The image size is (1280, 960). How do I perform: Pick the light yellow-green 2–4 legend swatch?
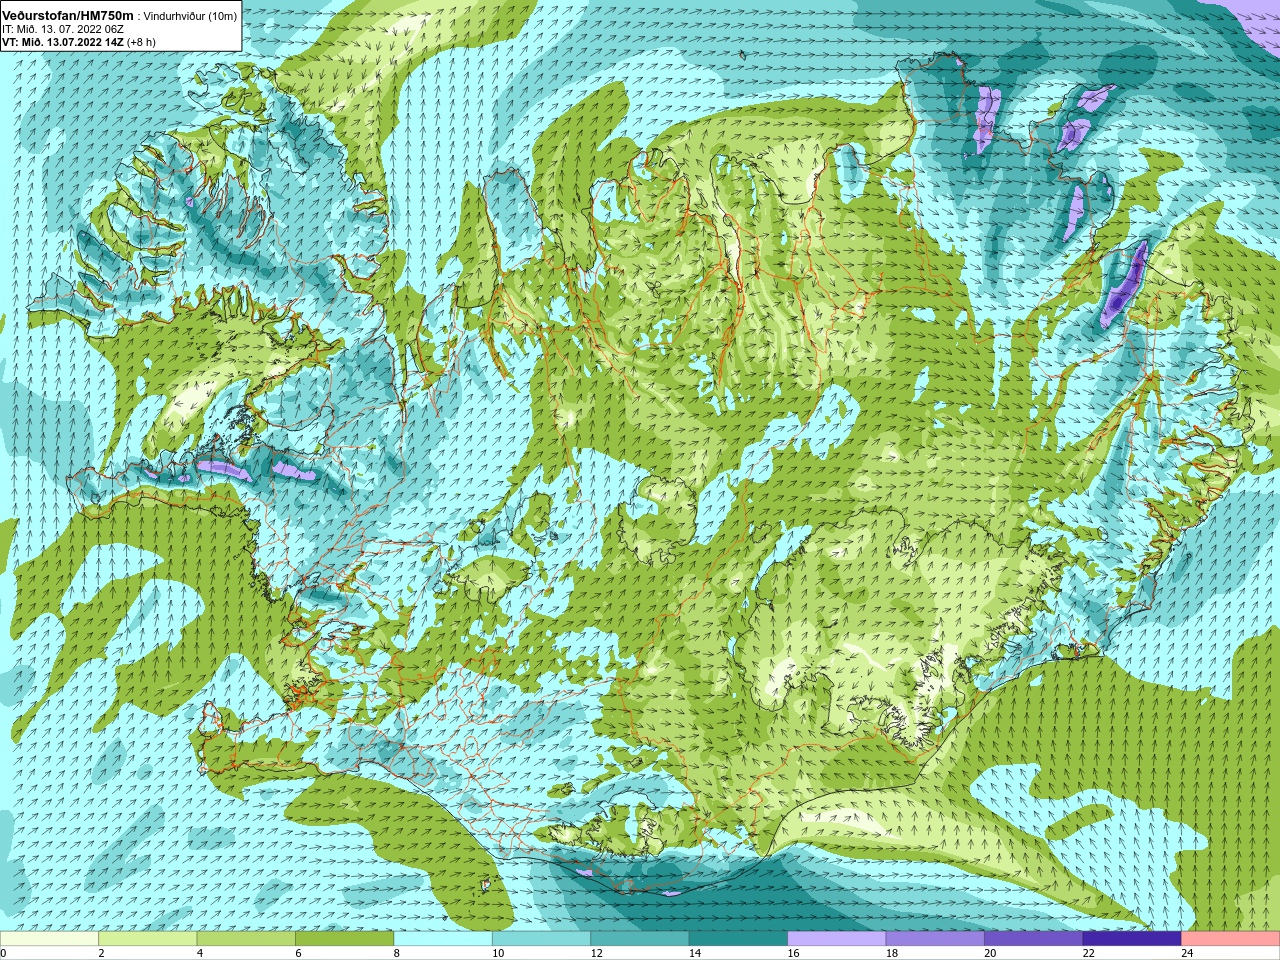click(x=148, y=939)
